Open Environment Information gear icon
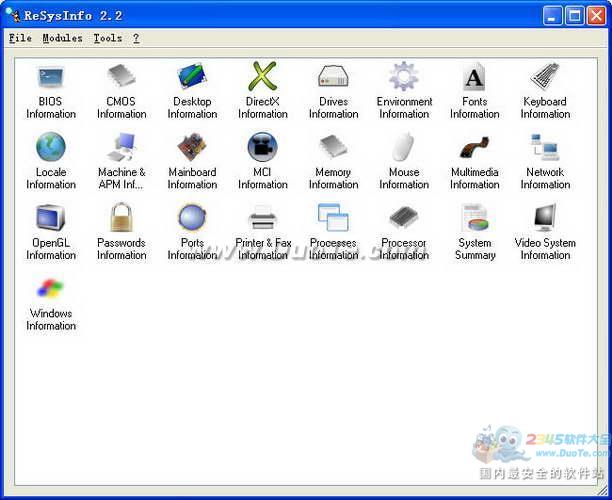 404,77
